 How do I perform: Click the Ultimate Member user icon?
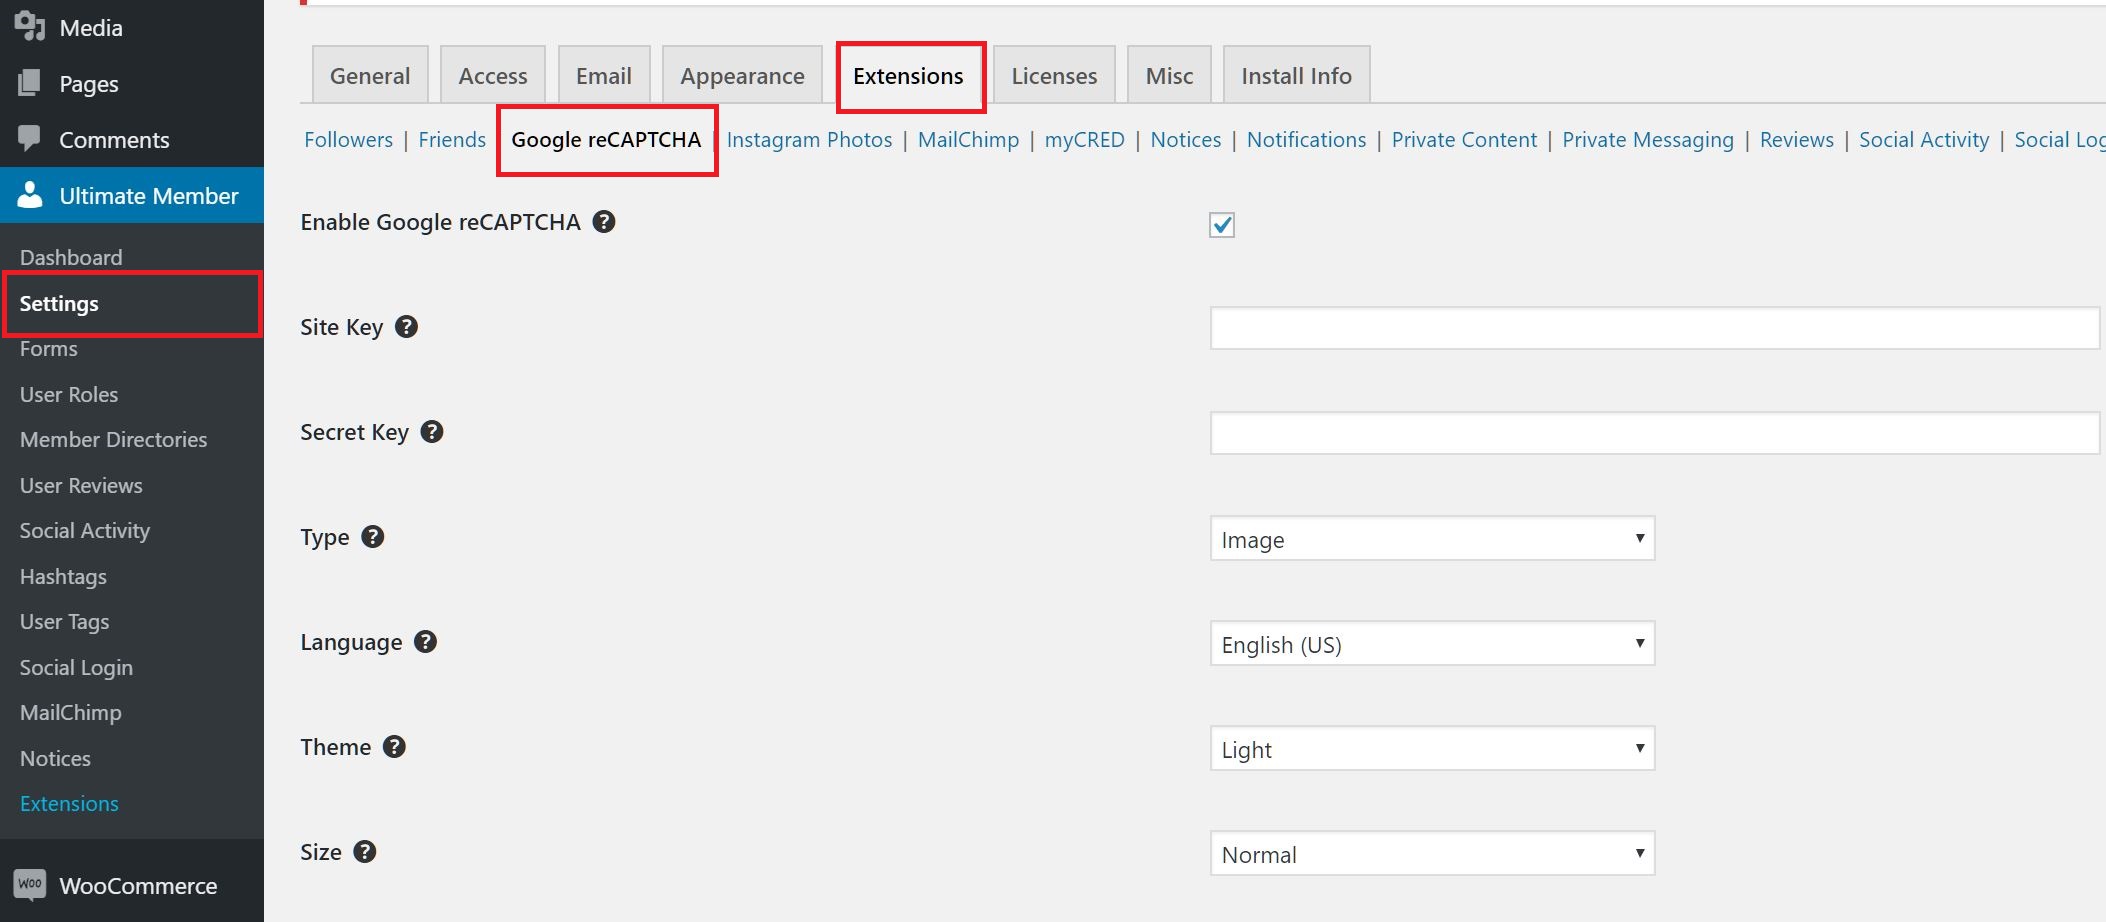pos(30,195)
